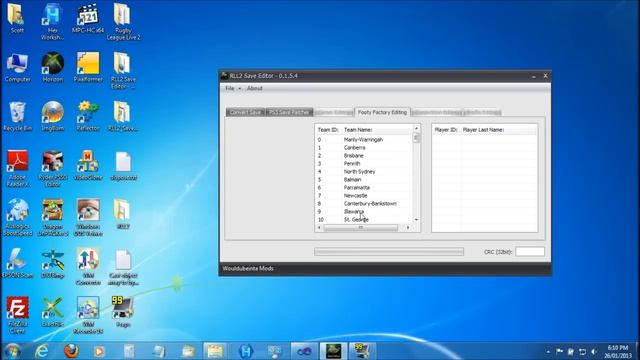Launch the VideoCloner desktop shortcut

(88, 165)
